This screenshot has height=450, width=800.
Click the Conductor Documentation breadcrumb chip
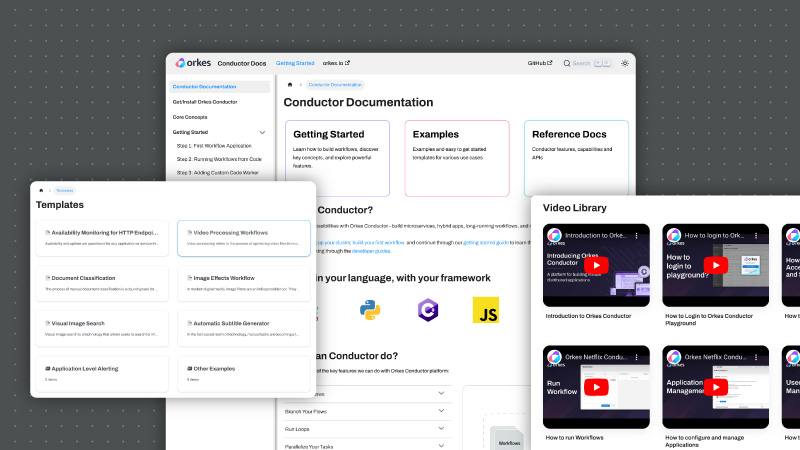click(x=335, y=85)
